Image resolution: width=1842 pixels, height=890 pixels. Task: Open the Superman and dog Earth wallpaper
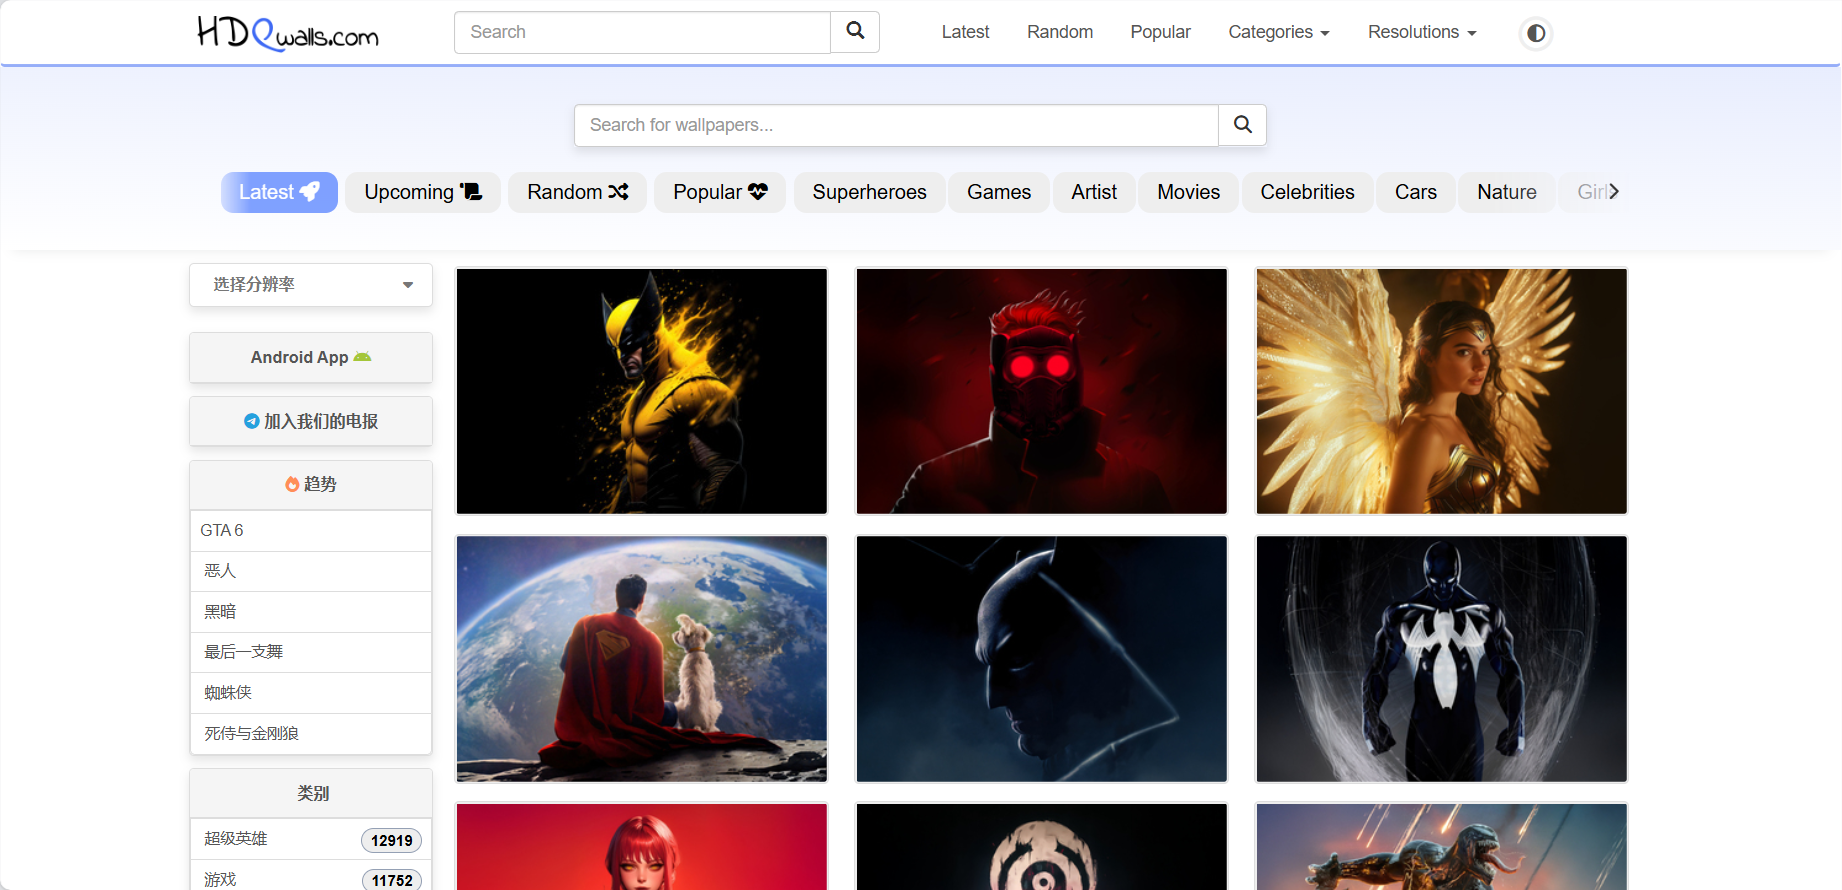[x=642, y=659]
